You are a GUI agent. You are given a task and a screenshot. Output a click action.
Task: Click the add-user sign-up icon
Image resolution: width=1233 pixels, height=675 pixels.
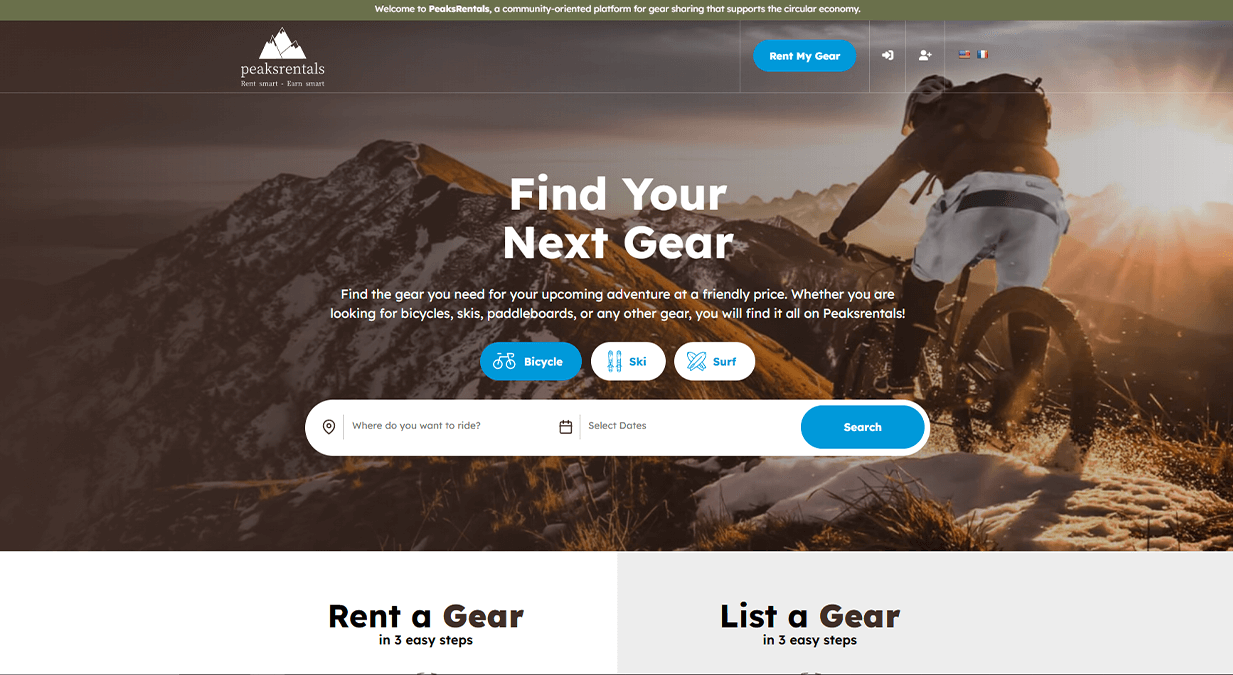(925, 56)
